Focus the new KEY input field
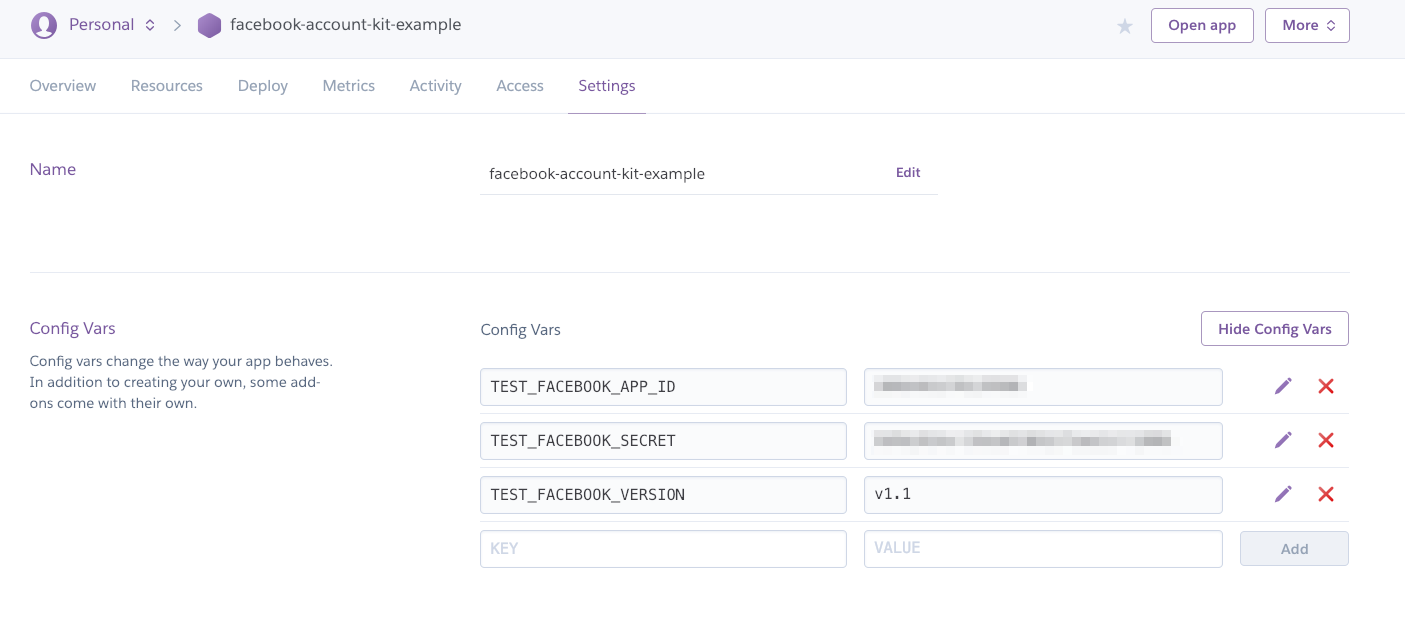 663,549
